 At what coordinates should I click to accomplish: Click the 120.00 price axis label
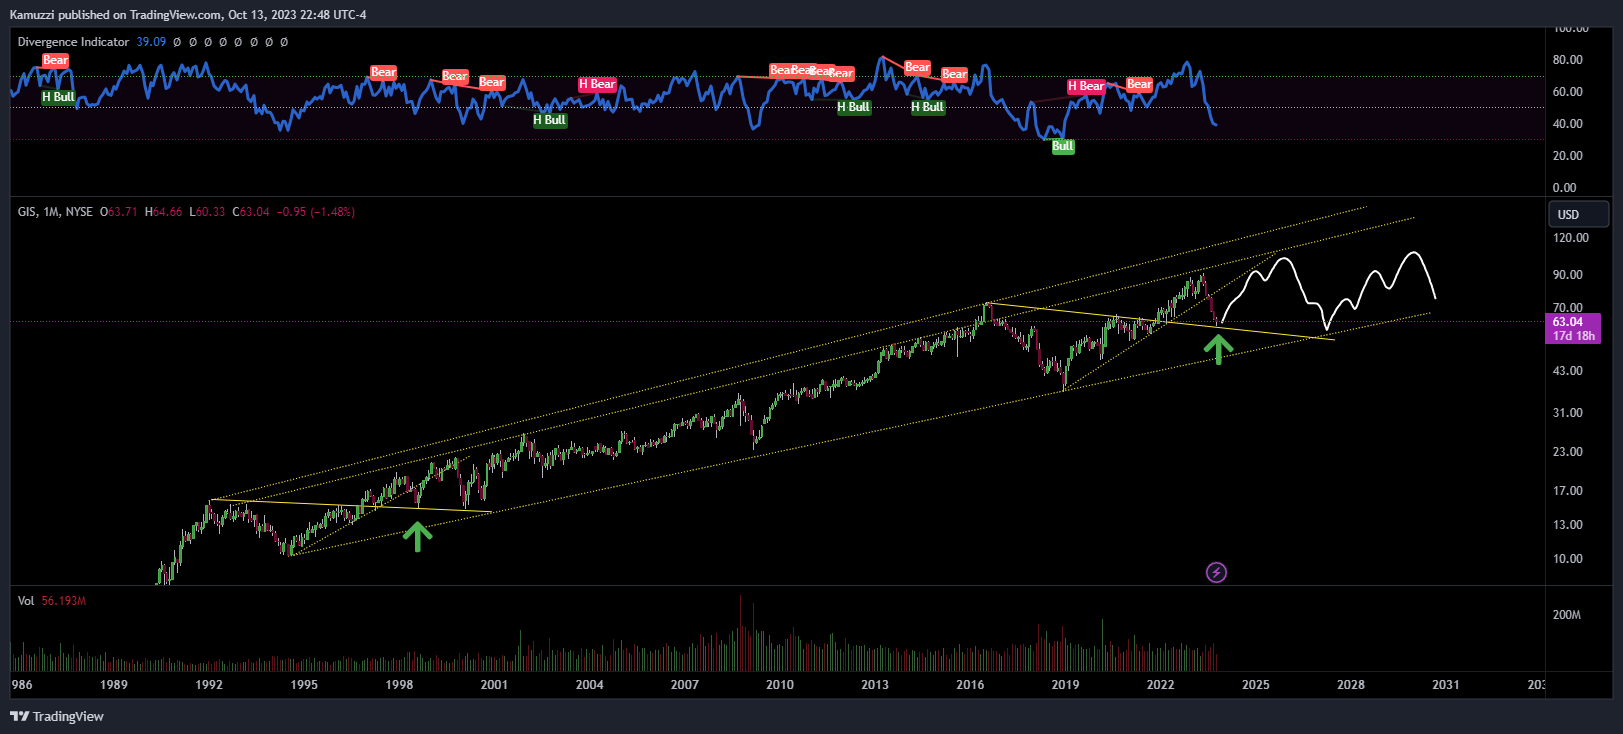[1570, 238]
